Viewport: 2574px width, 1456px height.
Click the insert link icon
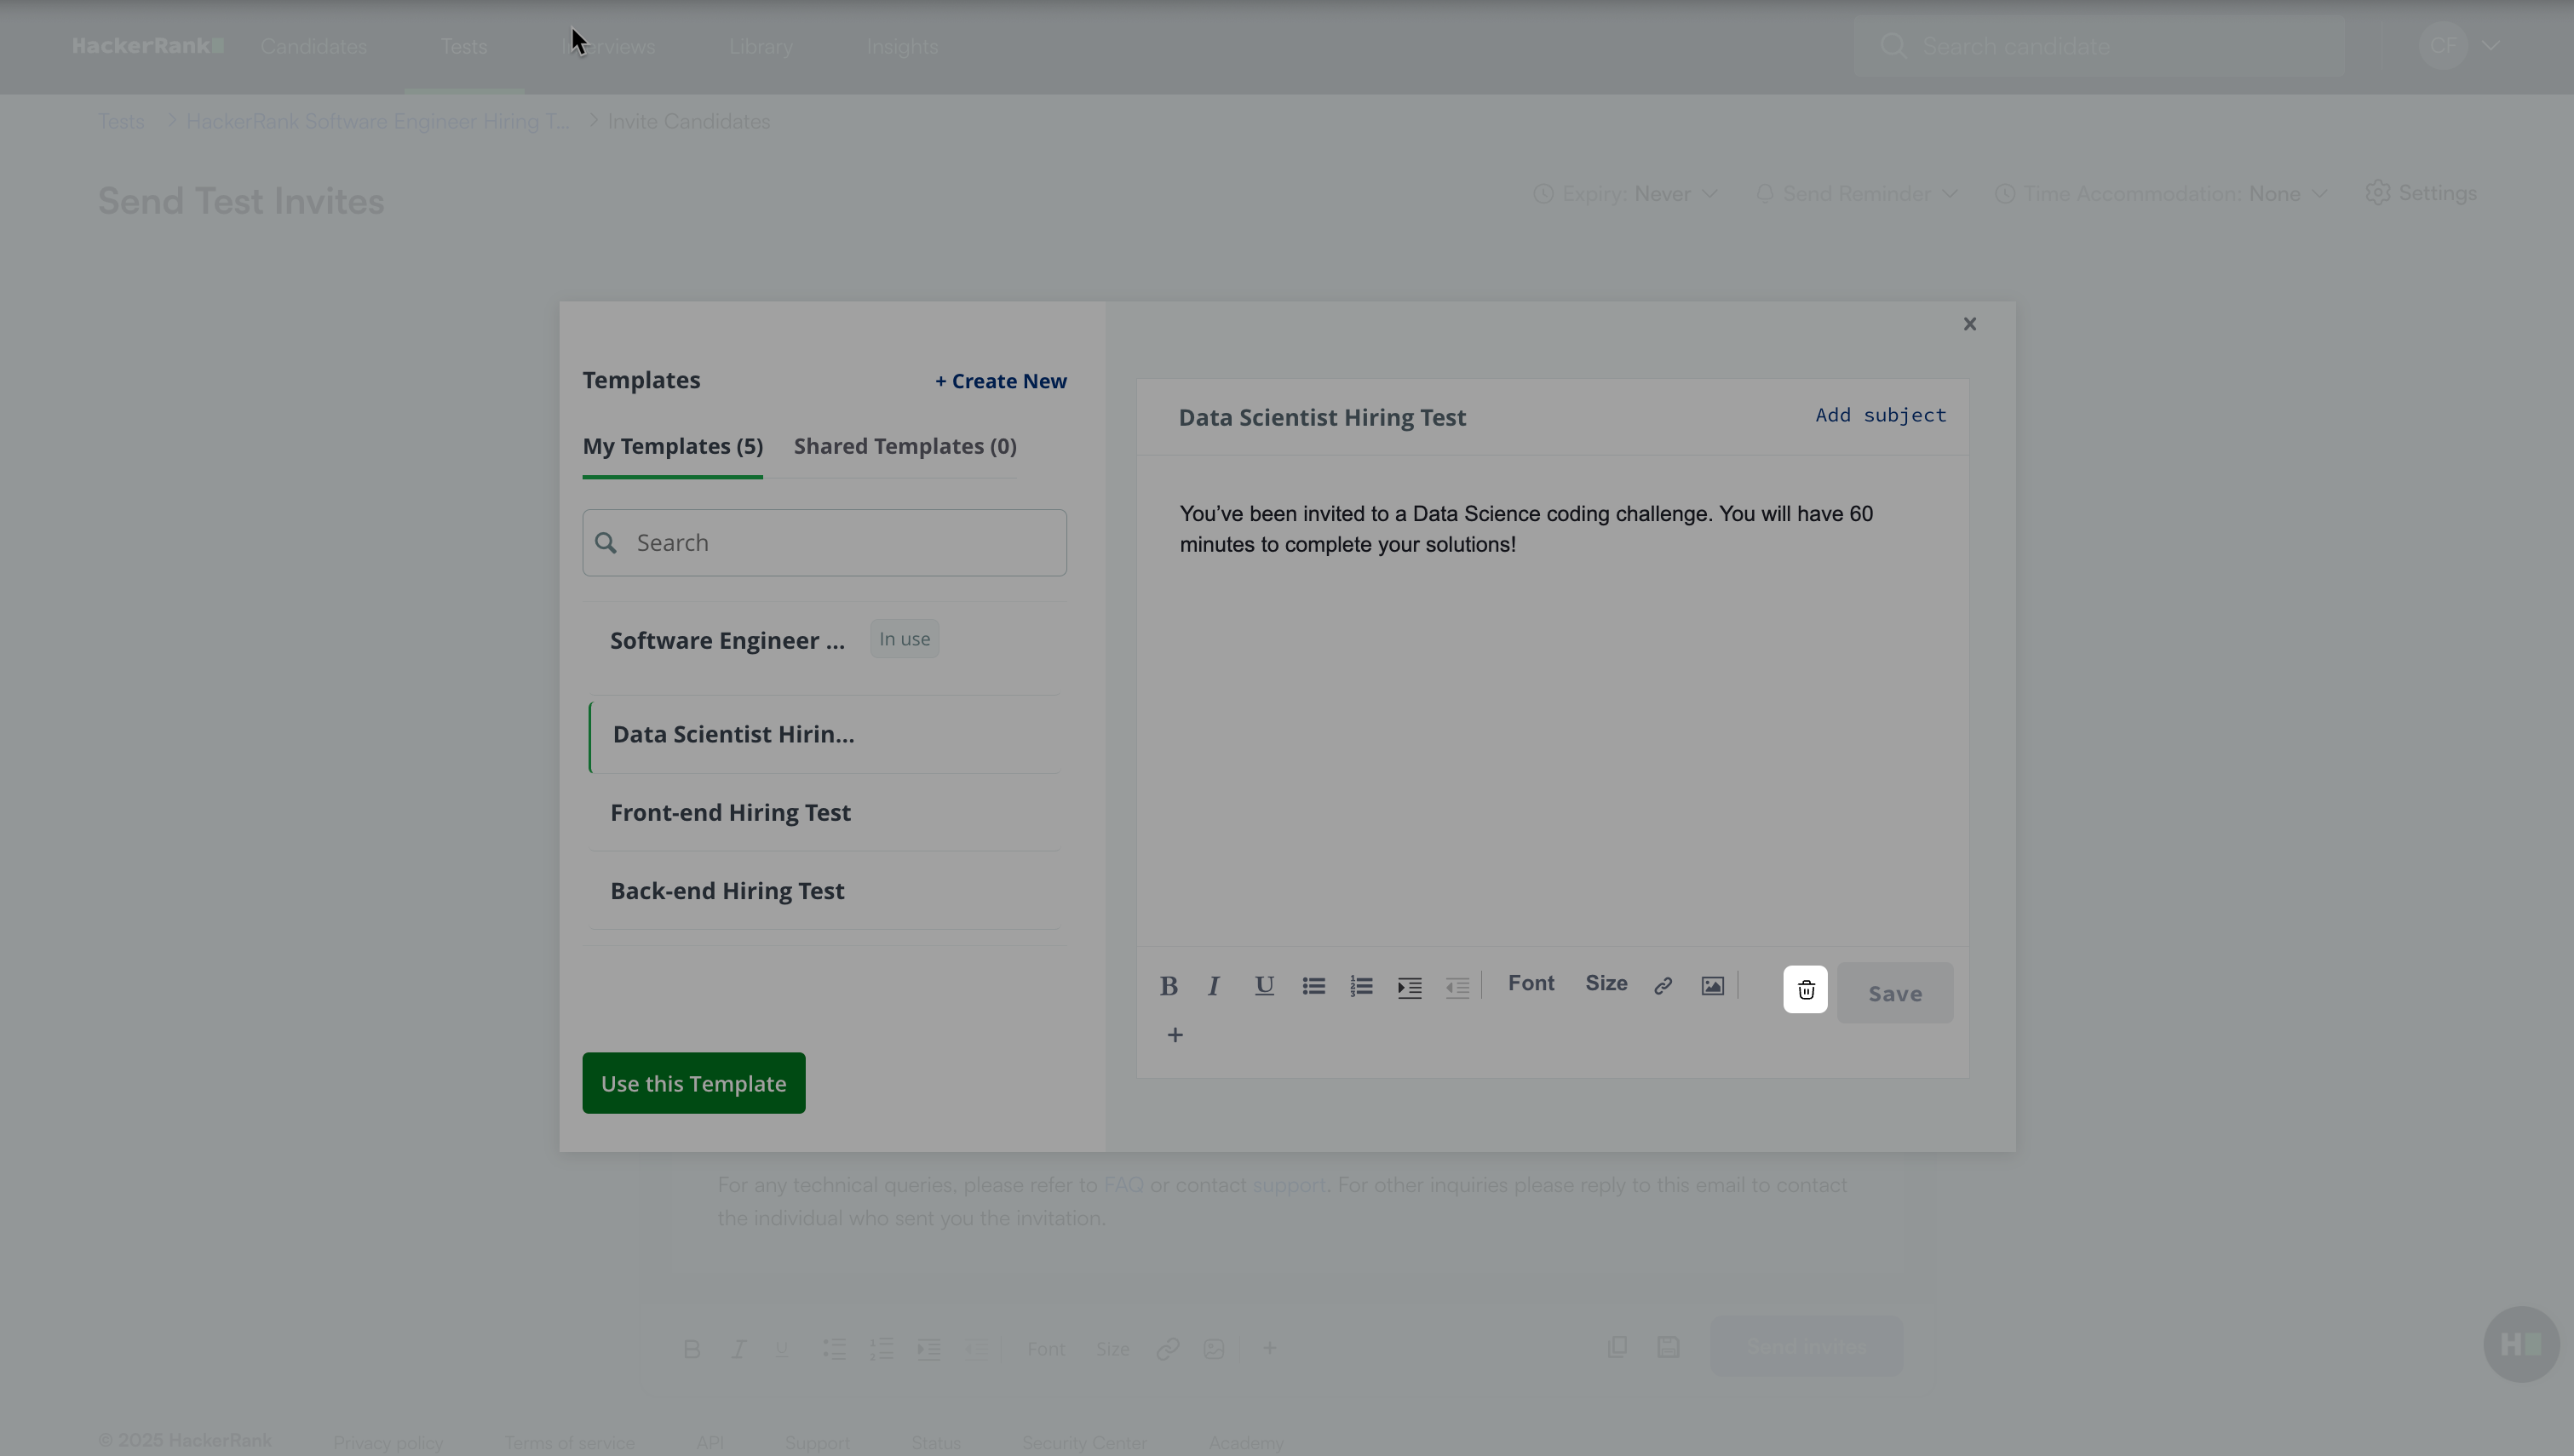pyautogui.click(x=1663, y=986)
